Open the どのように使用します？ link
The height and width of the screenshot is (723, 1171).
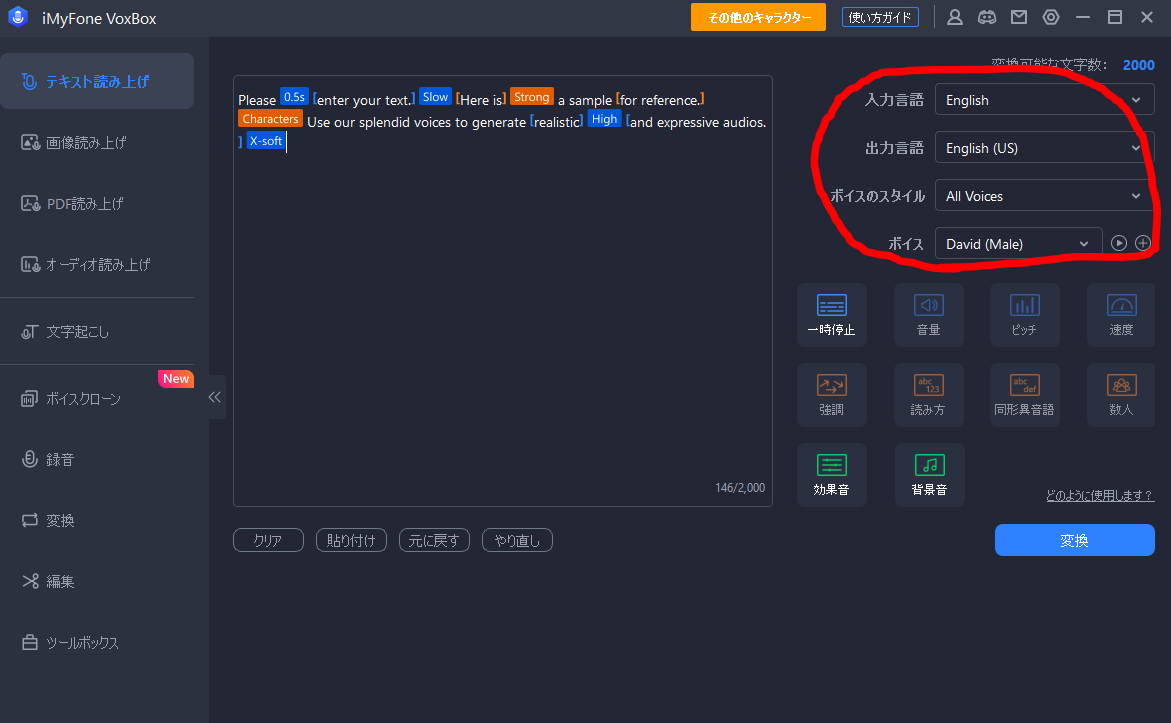[1100, 495]
